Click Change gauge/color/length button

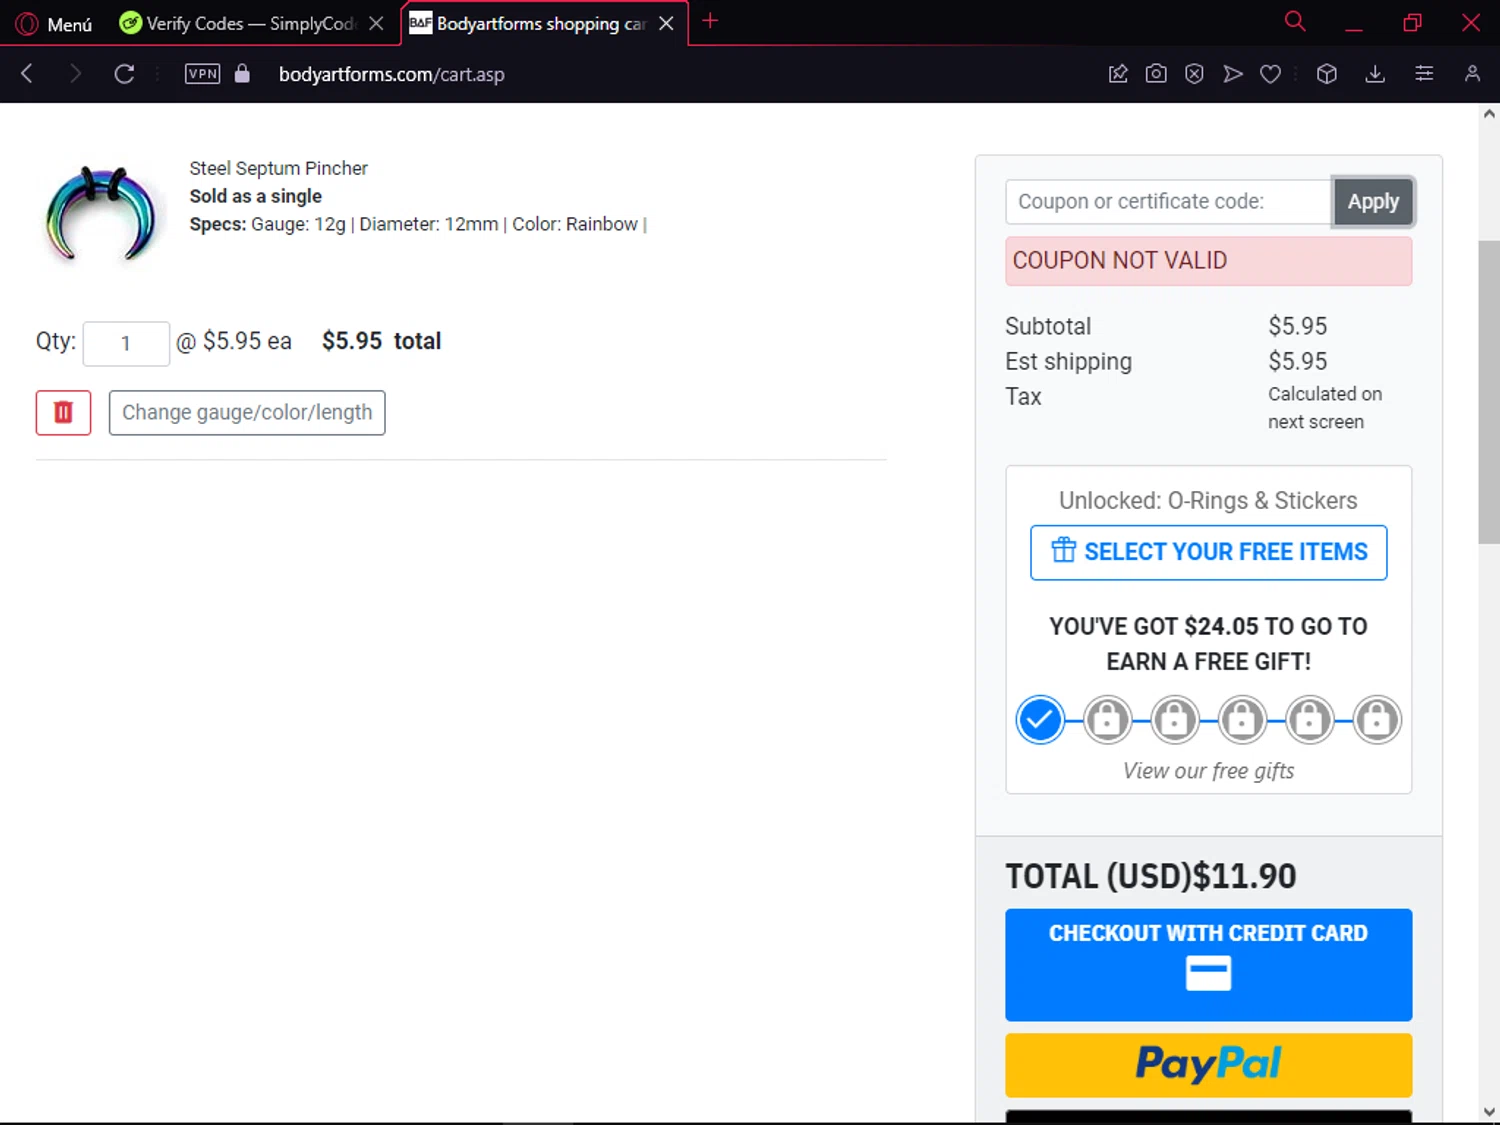247,412
